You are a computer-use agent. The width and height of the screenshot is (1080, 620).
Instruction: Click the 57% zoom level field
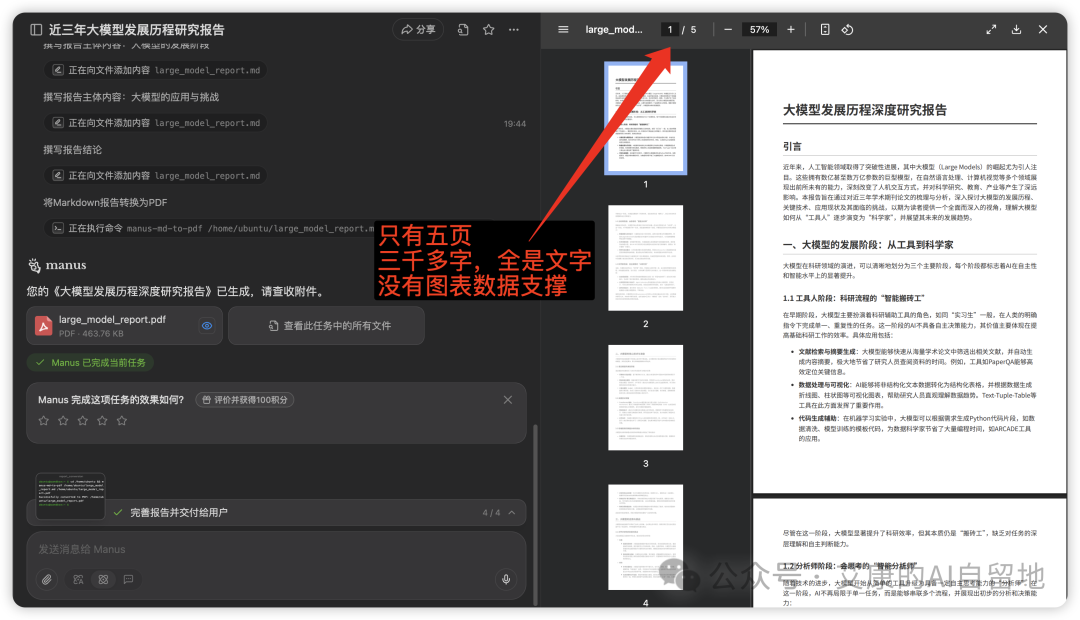coord(759,30)
